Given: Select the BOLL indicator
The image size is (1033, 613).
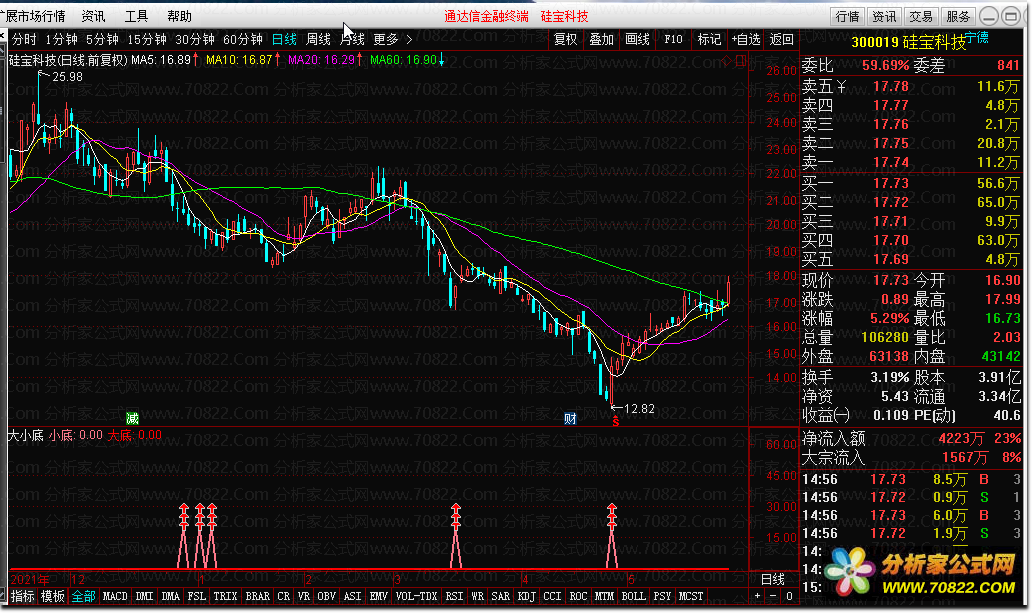Looking at the screenshot, I should coord(634,596).
